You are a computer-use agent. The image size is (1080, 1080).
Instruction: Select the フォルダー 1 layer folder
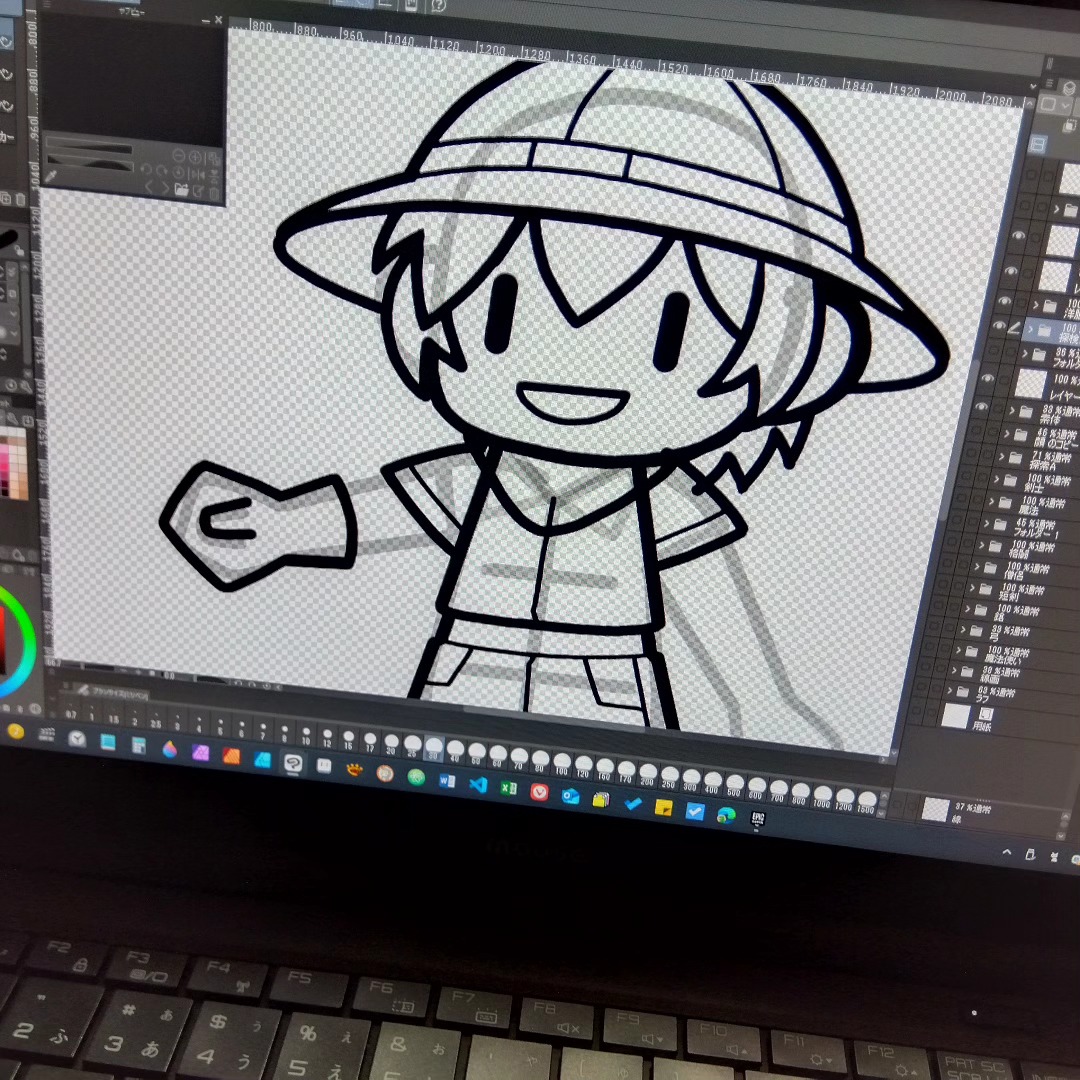1035,532
